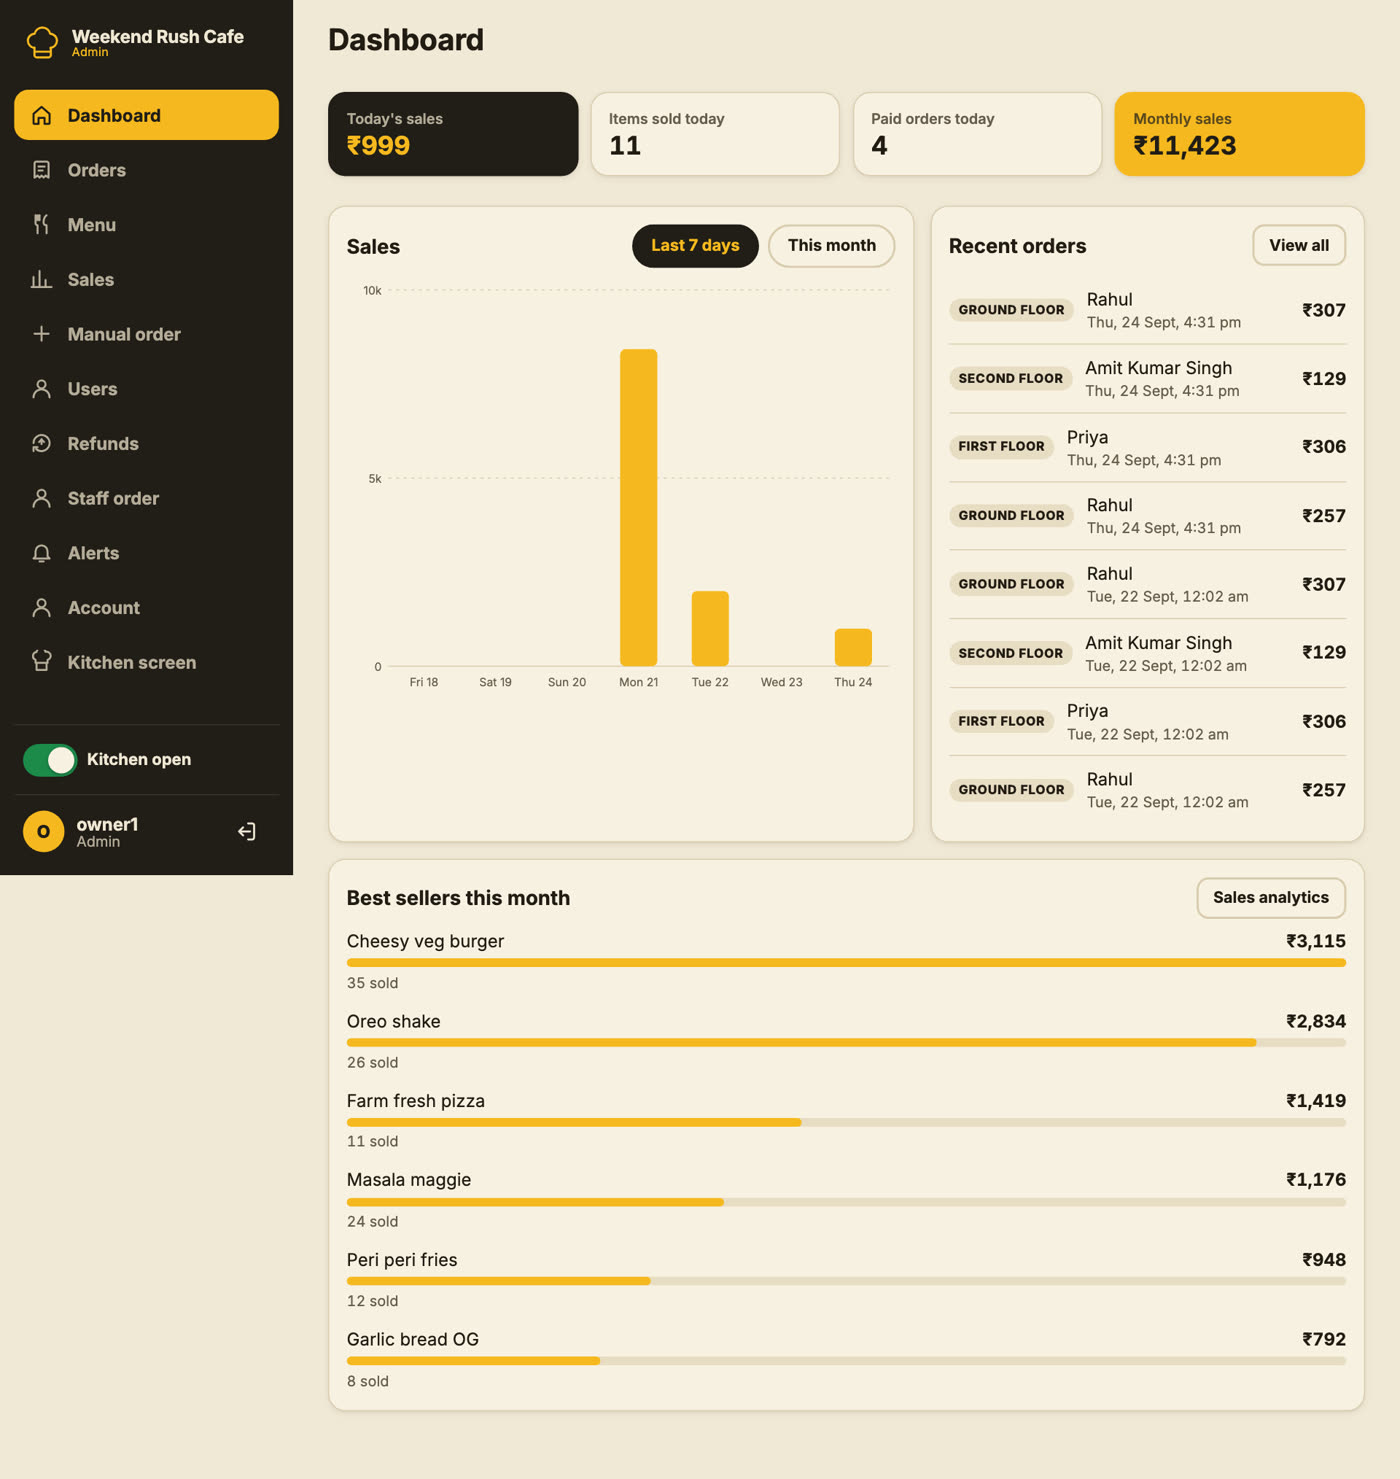The image size is (1400, 1479).
Task: Click the Farm fresh pizza progress bar
Action: coord(846,1122)
